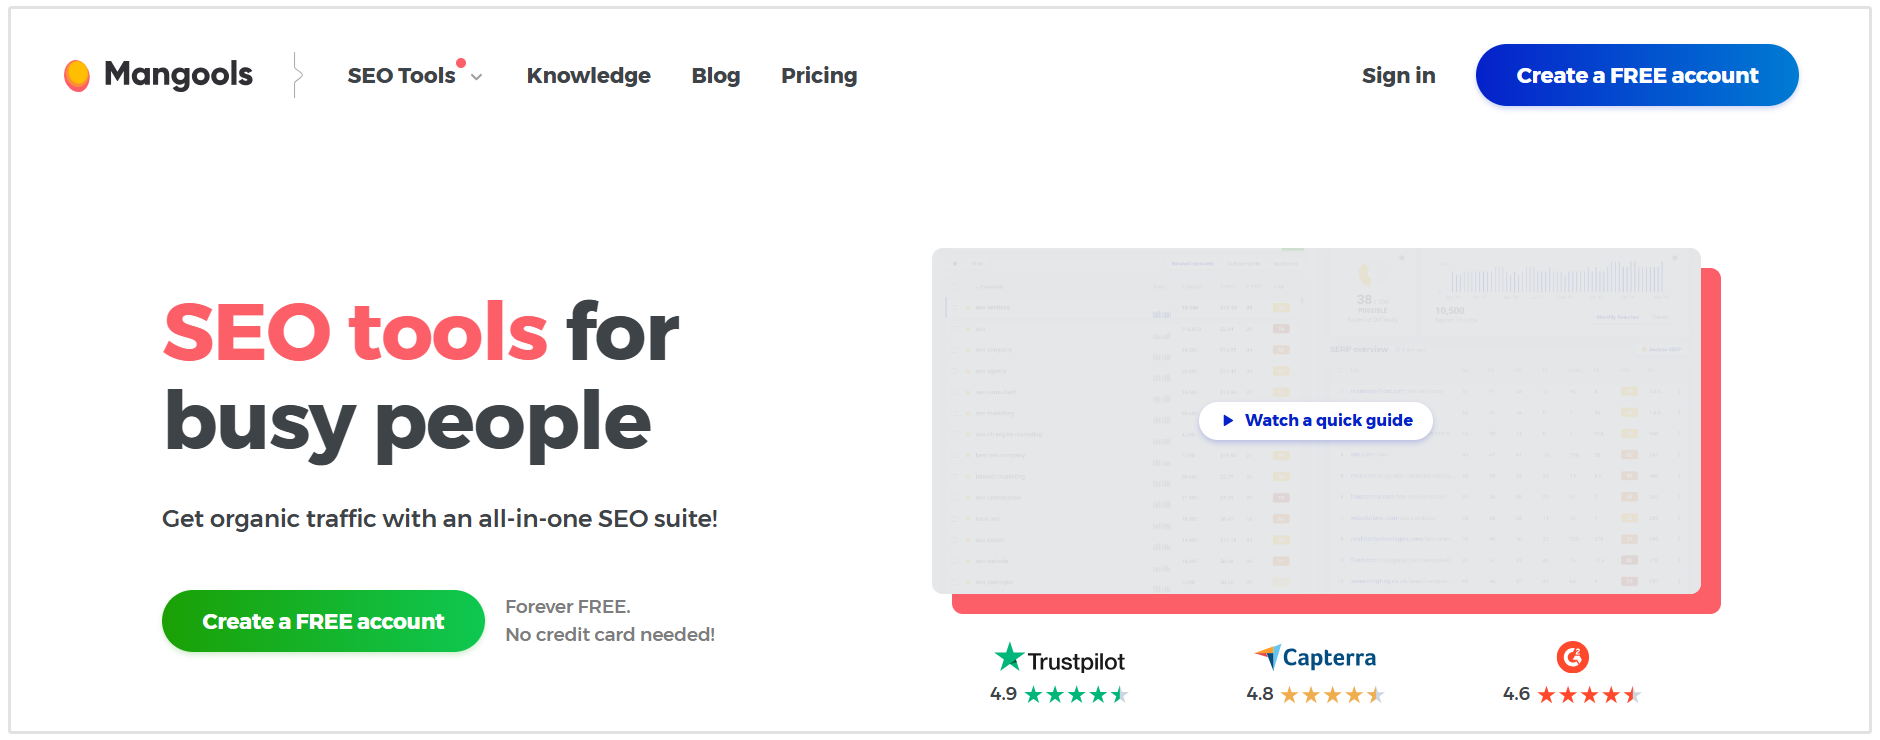Open the Blog page
This screenshot has width=1880, height=740.
pos(716,76)
